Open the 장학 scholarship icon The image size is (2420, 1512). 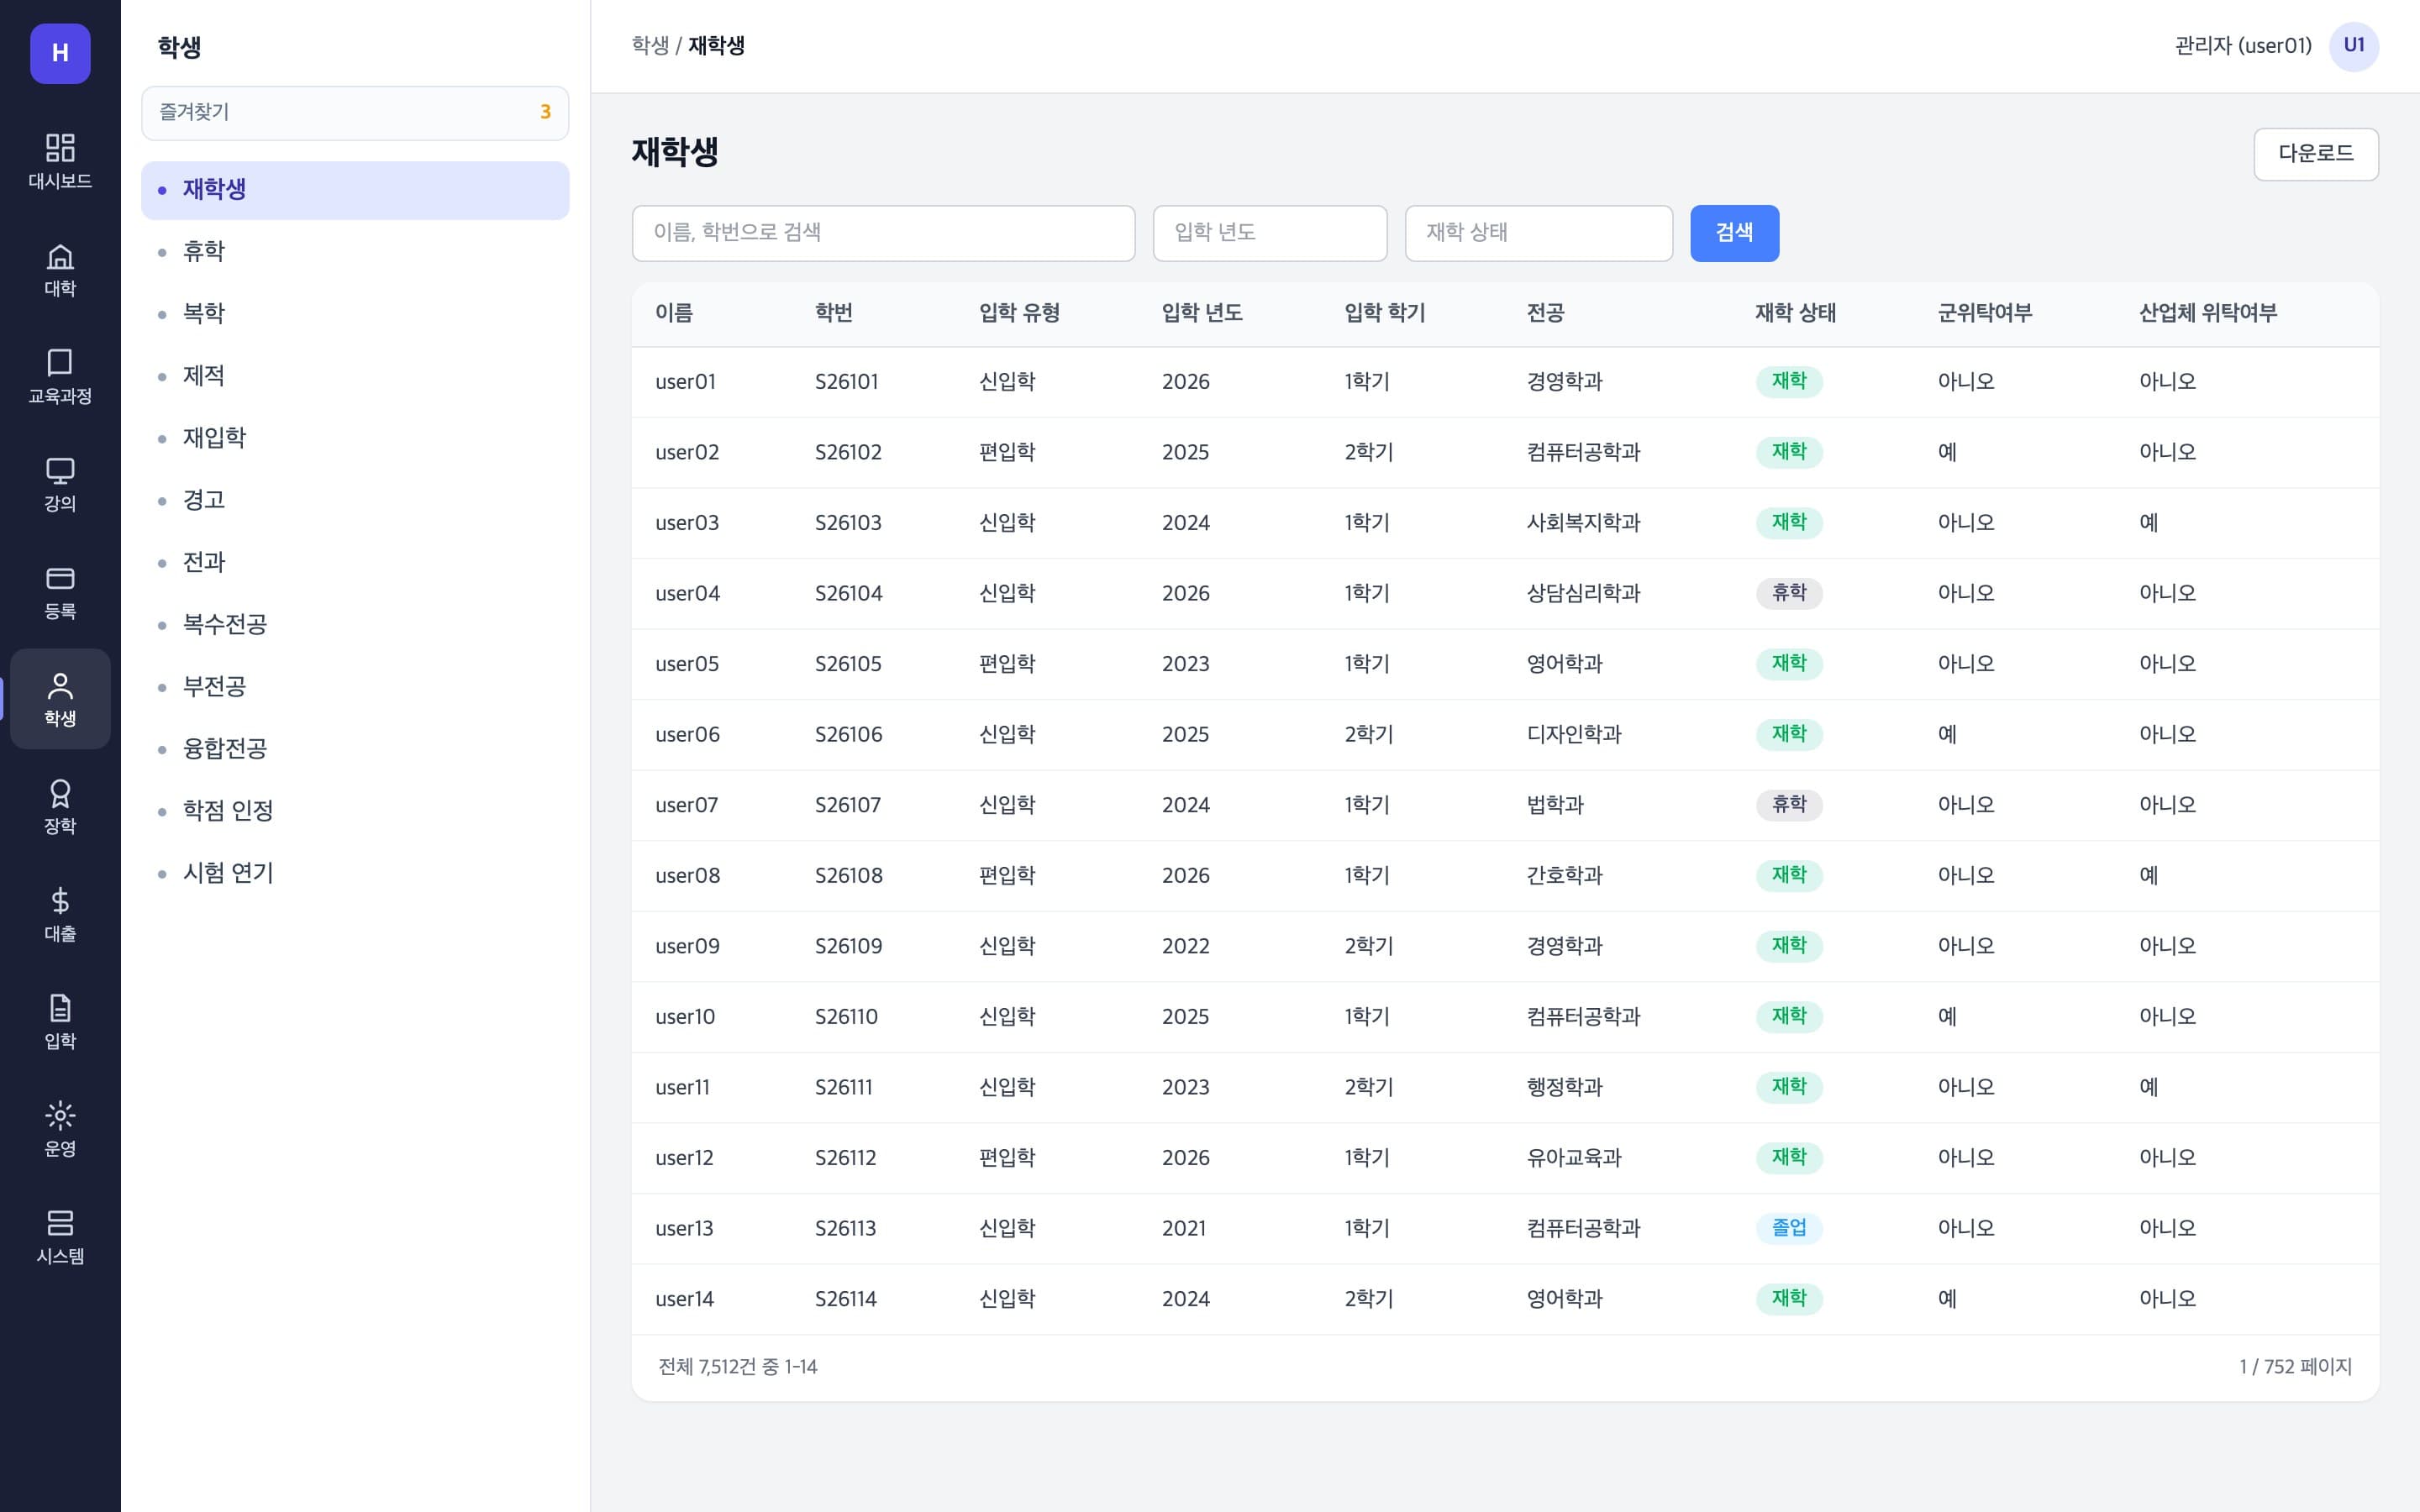pos(60,807)
